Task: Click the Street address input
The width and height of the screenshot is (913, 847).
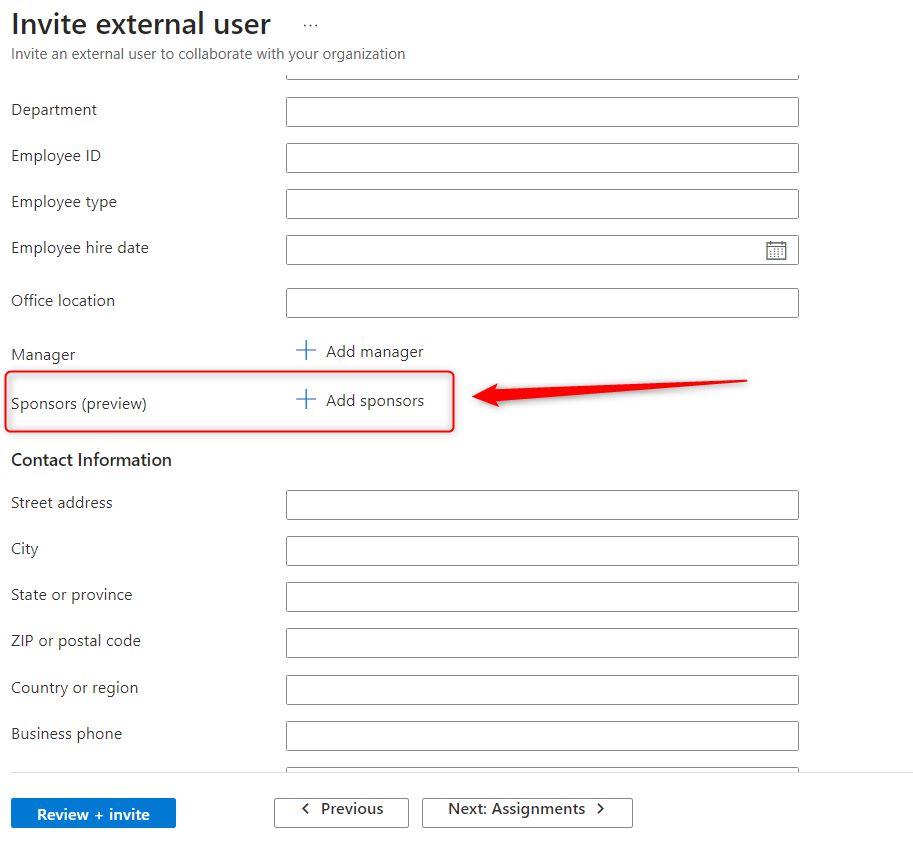Action: click(x=541, y=505)
